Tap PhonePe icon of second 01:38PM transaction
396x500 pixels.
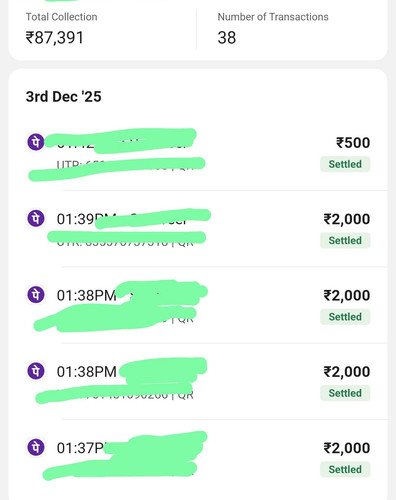coord(36,371)
